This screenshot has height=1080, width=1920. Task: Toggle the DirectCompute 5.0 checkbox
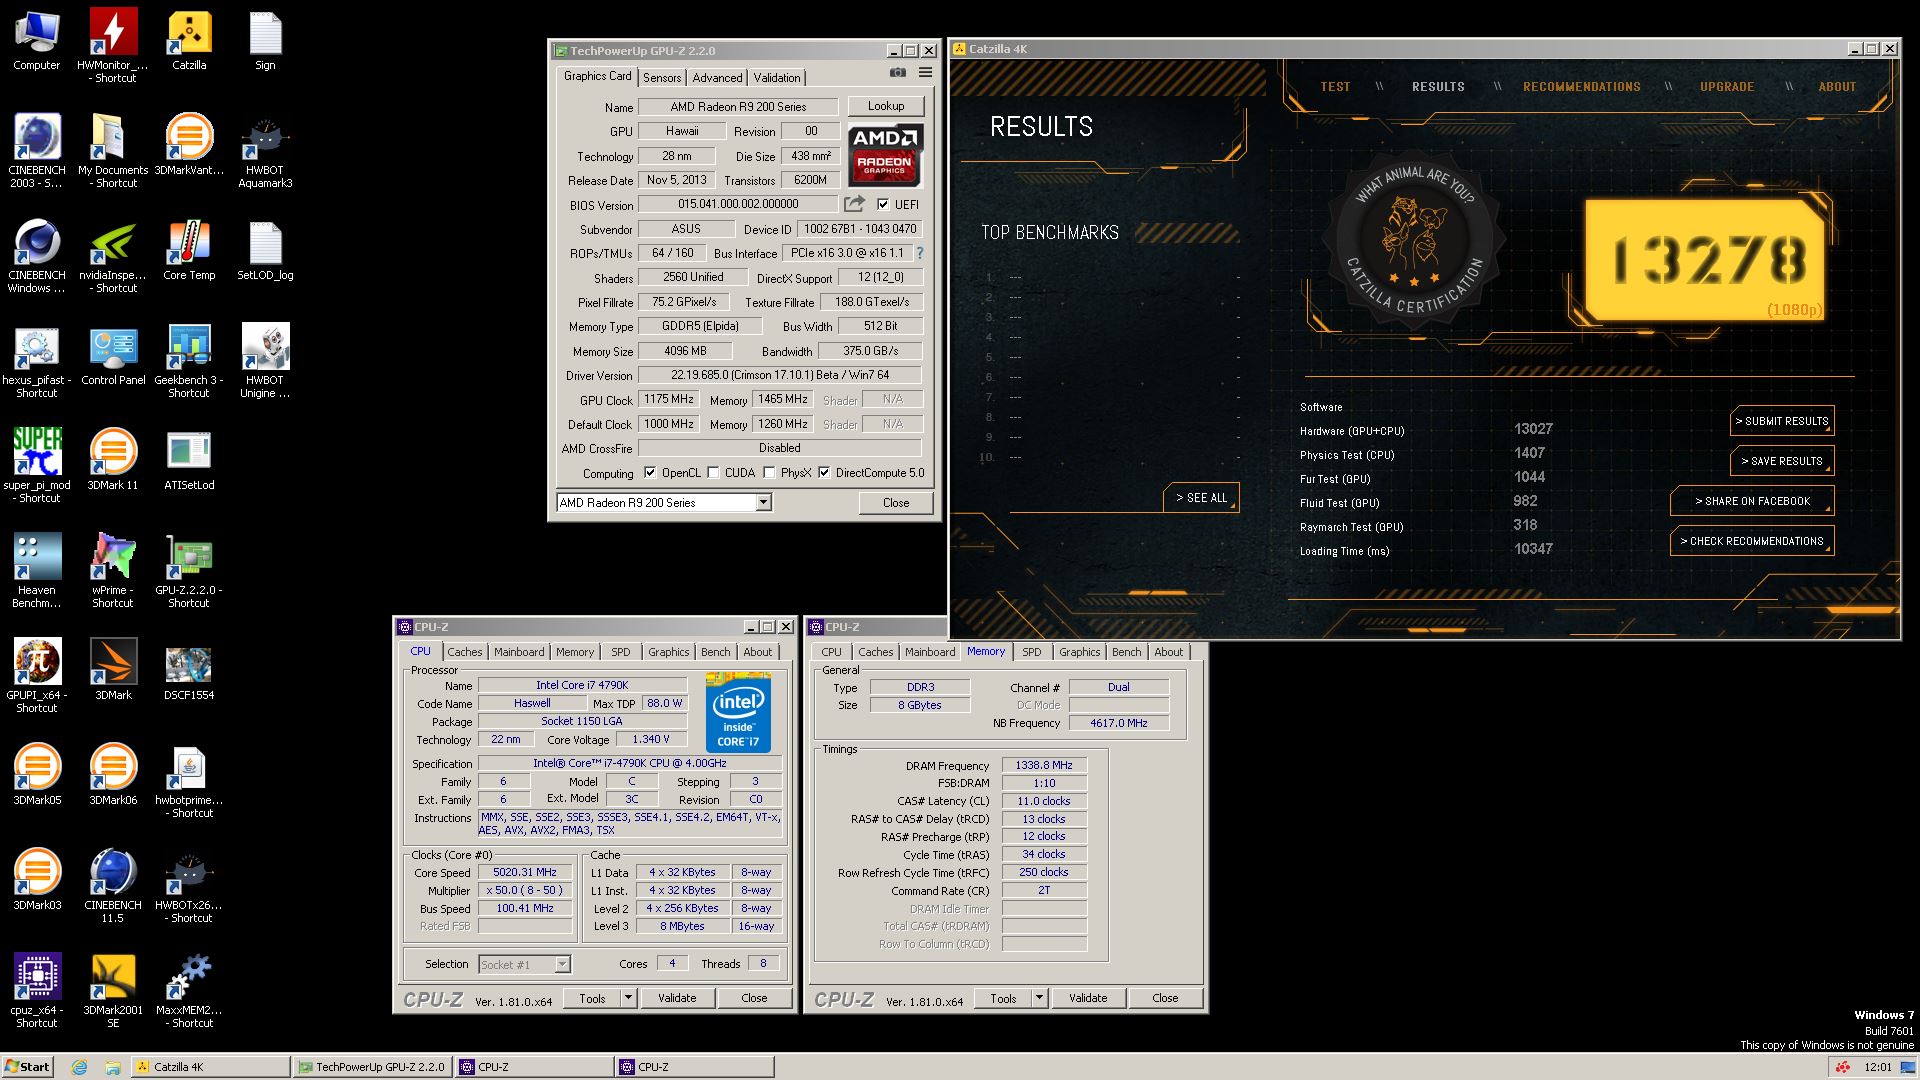[x=824, y=473]
